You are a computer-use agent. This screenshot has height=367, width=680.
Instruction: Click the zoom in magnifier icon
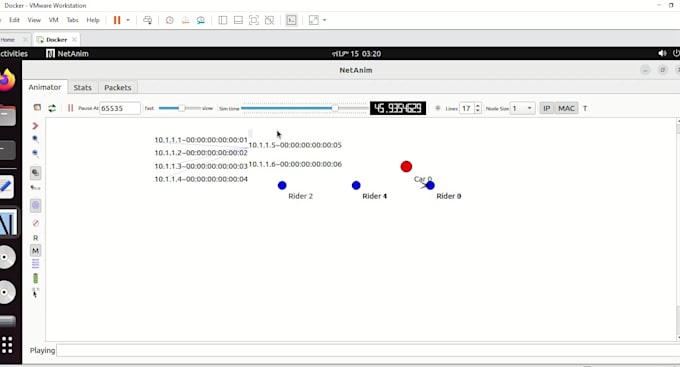point(36,139)
